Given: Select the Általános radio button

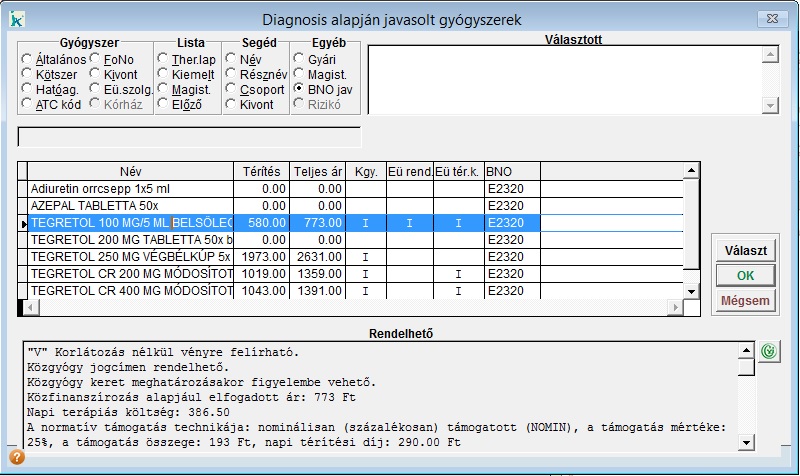Looking at the screenshot, I should [x=27, y=60].
